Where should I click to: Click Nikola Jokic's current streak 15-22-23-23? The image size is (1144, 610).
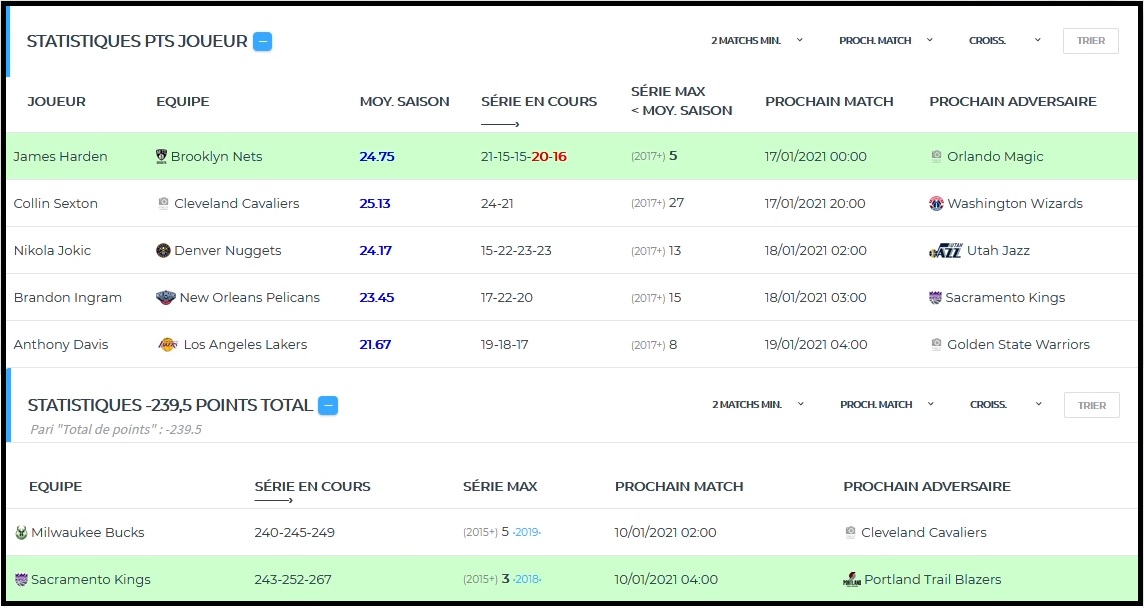[x=517, y=250]
